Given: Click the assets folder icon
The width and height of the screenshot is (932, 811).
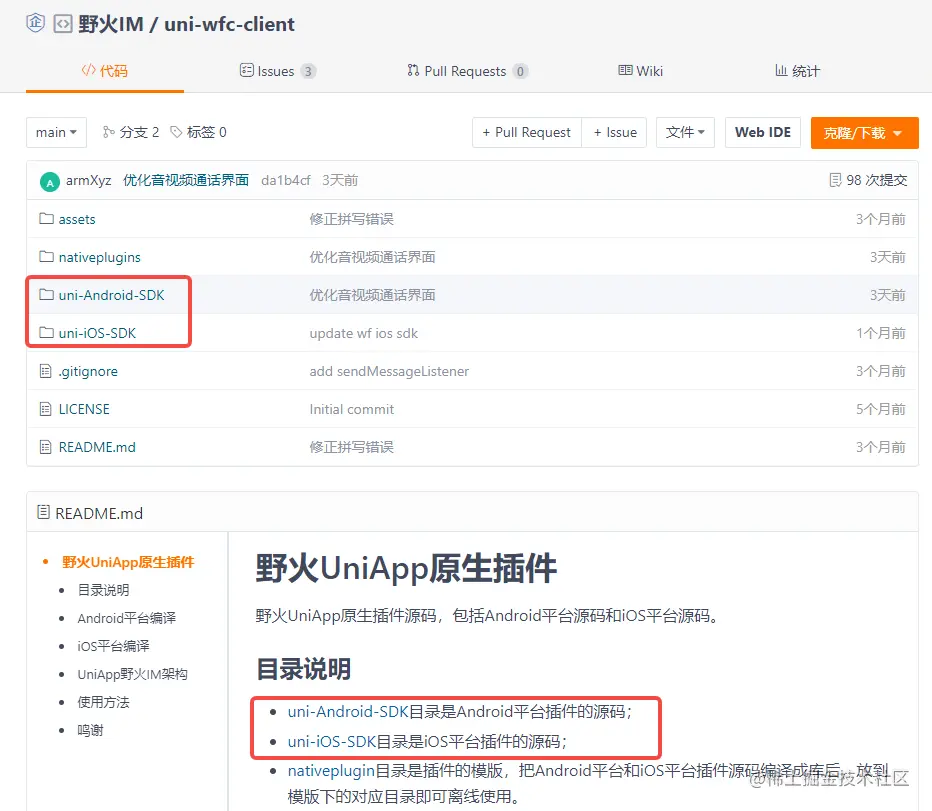Looking at the screenshot, I should pyautogui.click(x=46, y=218).
